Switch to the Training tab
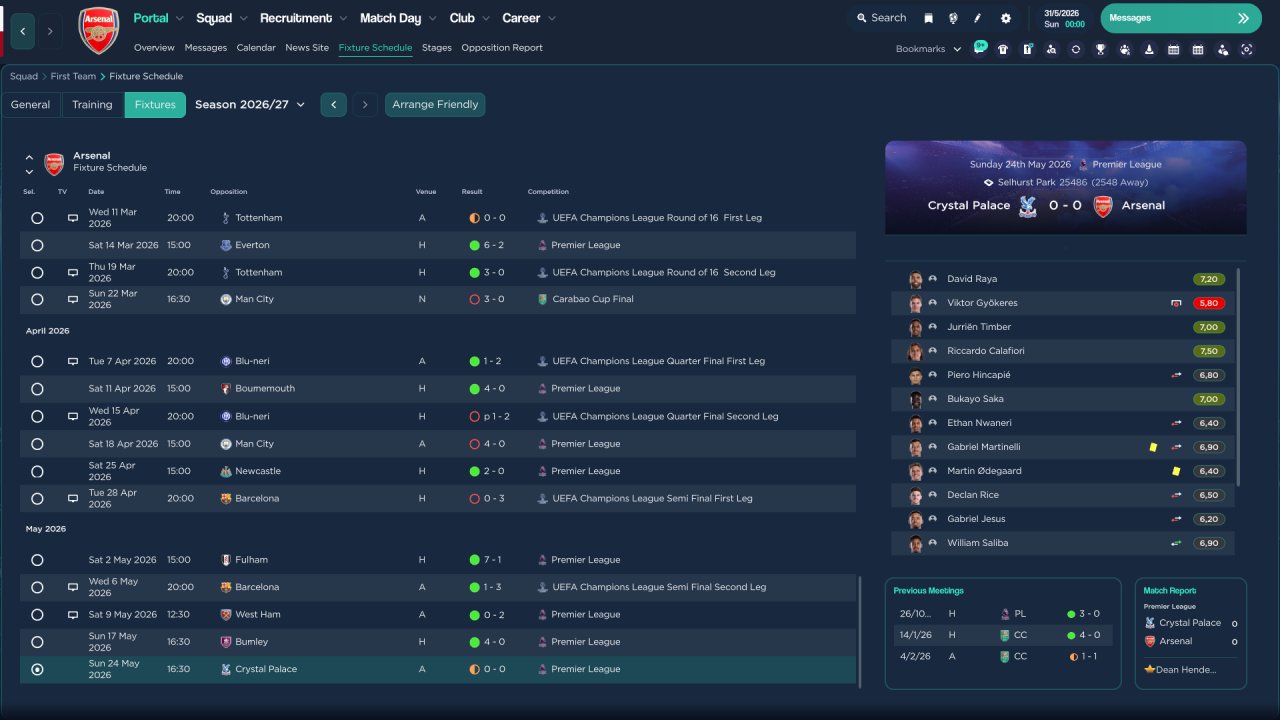The height and width of the screenshot is (720, 1280). tap(92, 105)
